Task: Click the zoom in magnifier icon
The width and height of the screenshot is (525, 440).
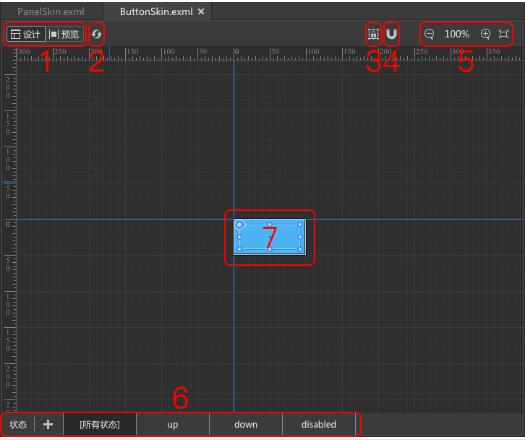Action: pos(485,34)
